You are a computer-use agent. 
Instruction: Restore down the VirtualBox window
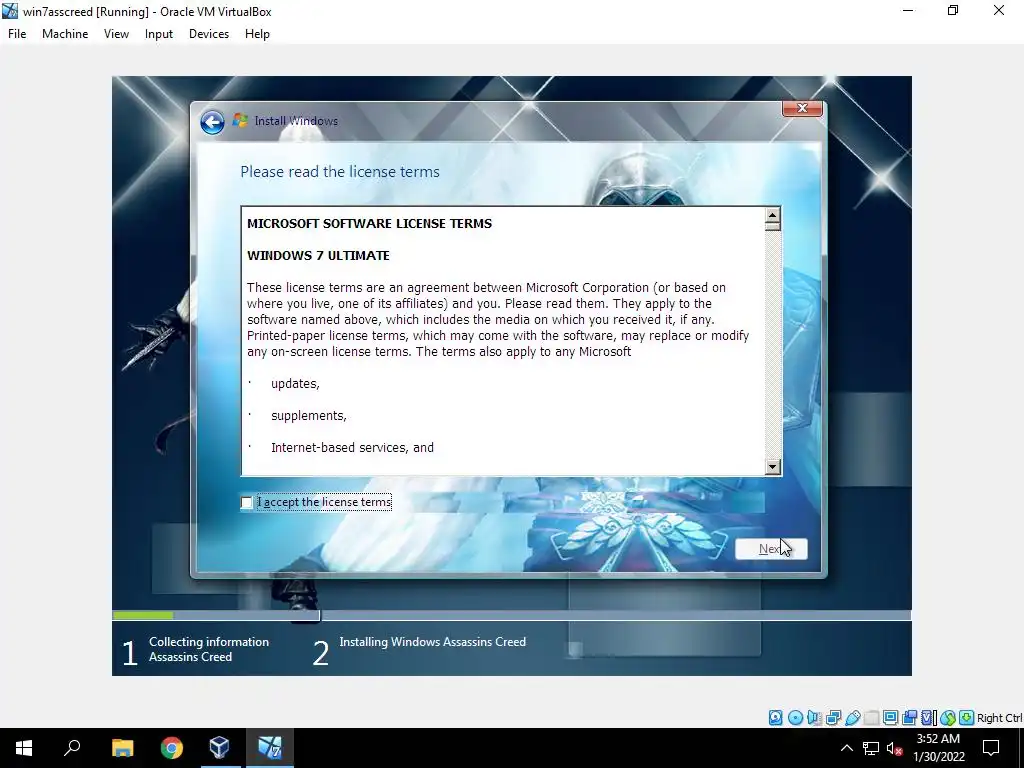pyautogui.click(x=953, y=10)
